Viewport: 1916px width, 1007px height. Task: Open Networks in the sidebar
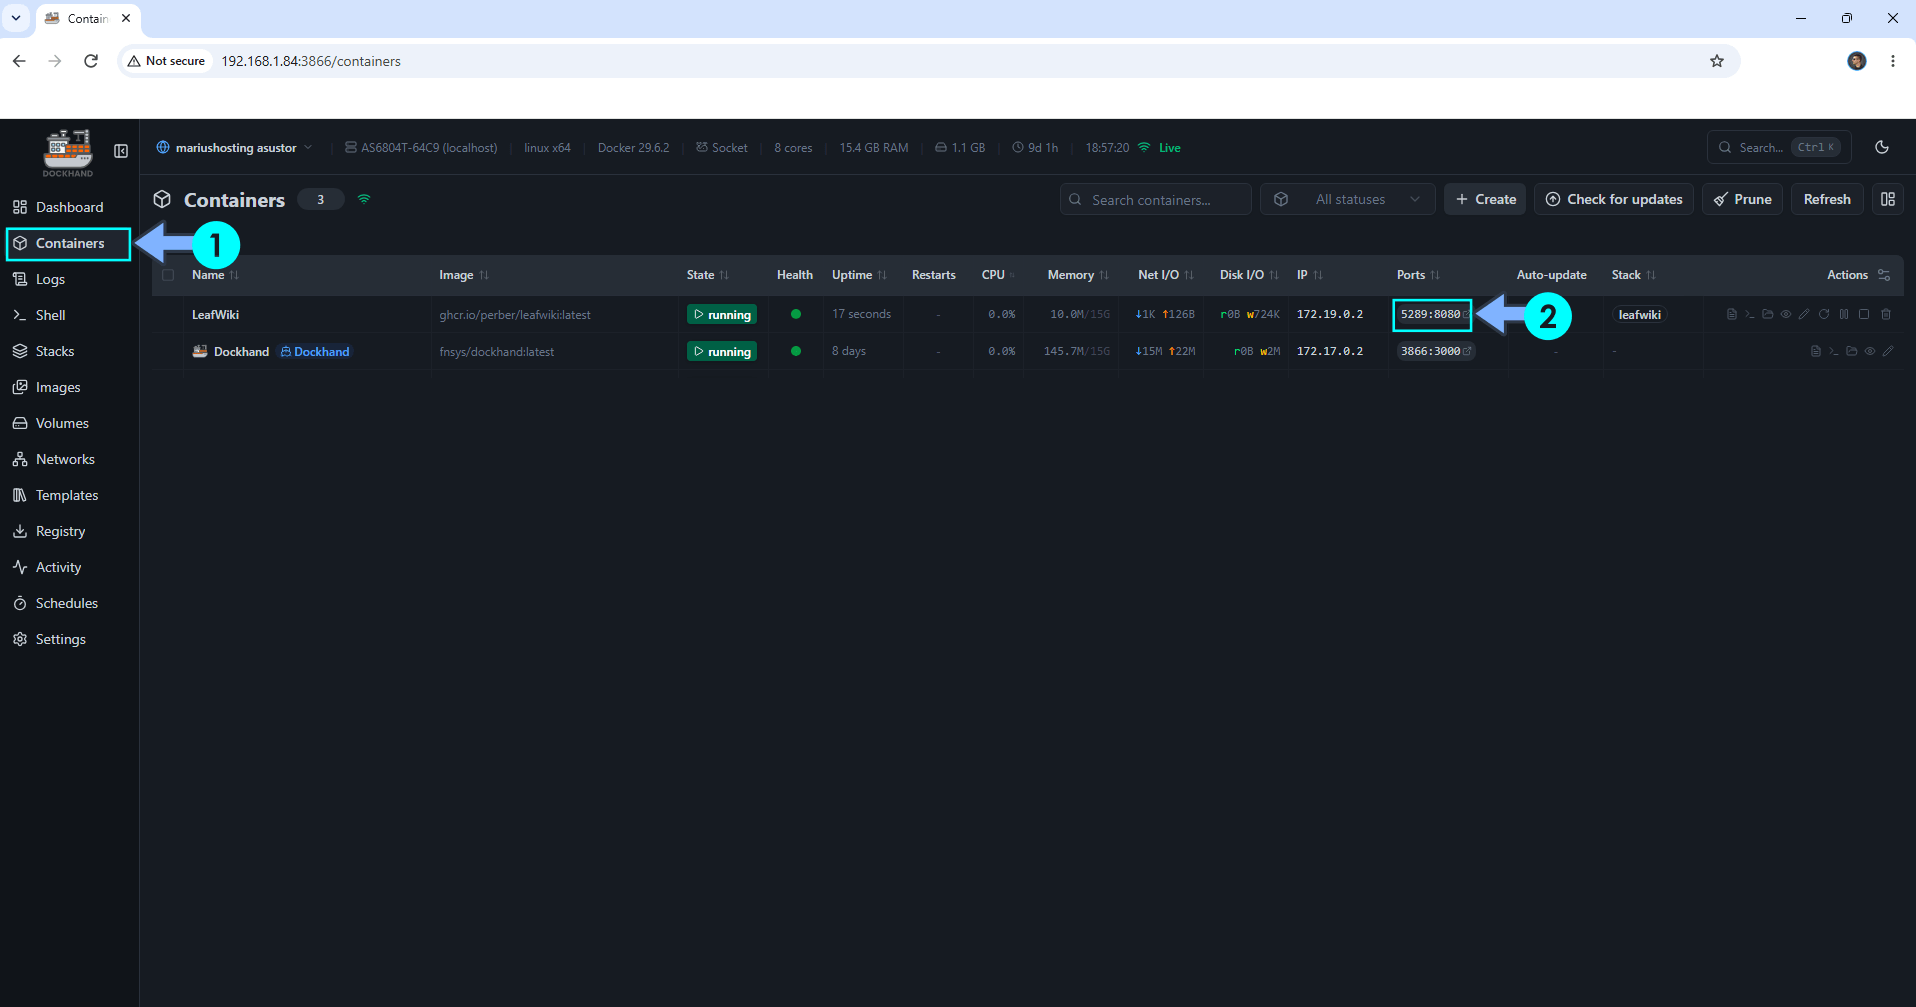point(69,459)
